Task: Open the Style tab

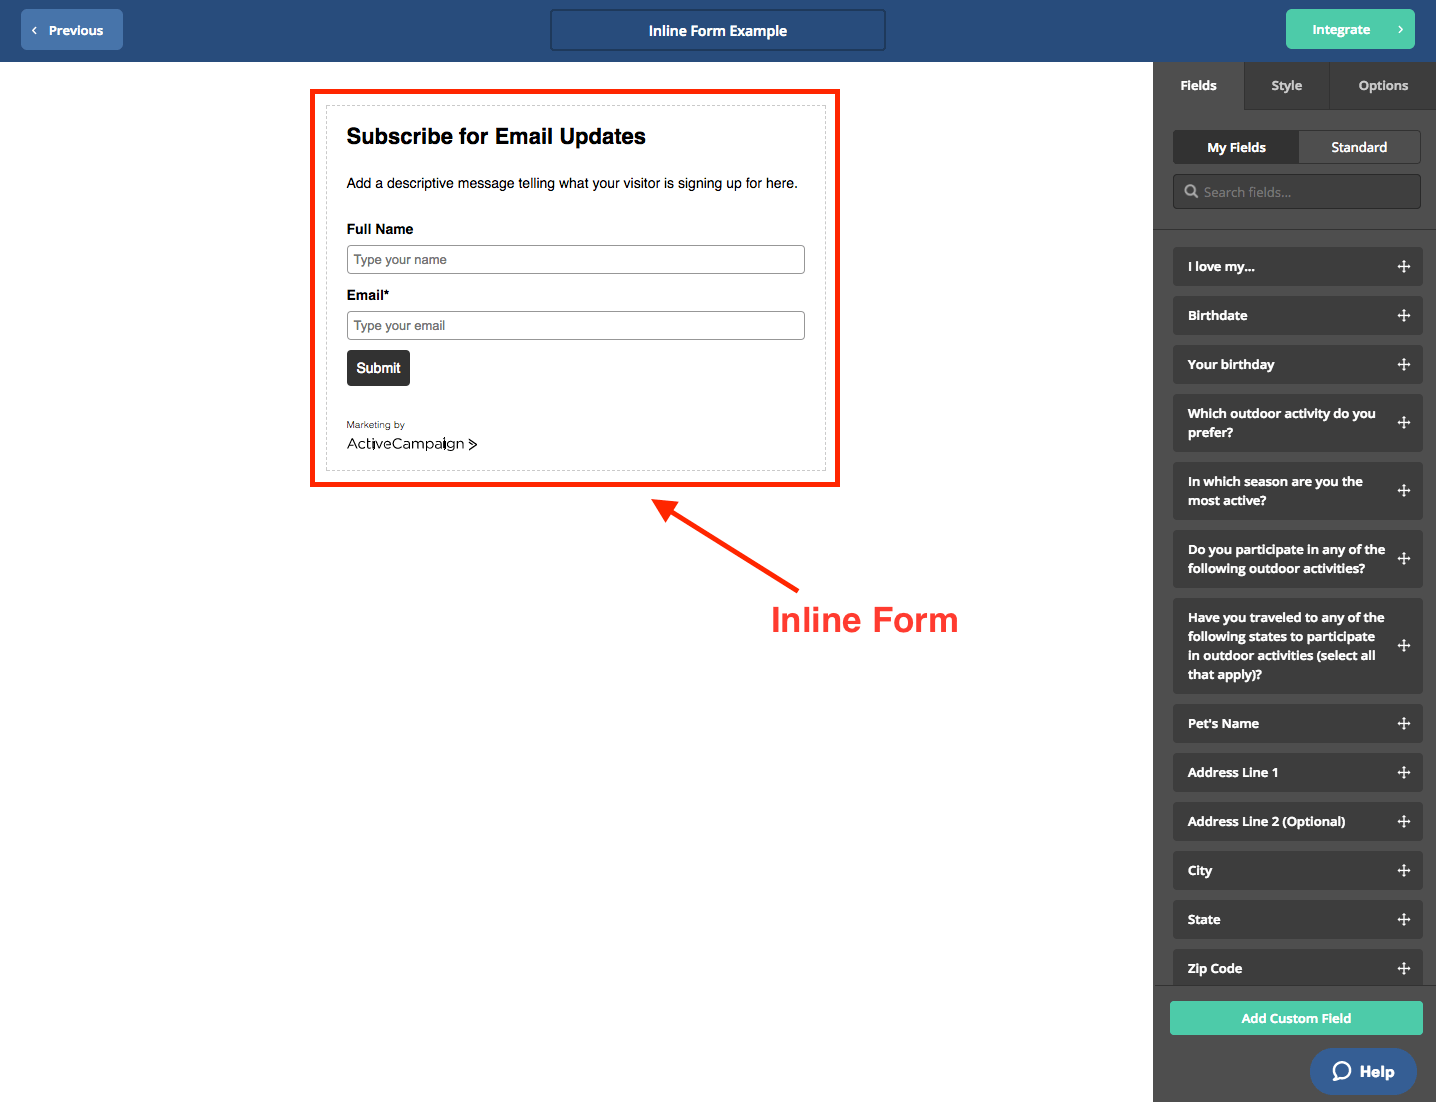Action: pyautogui.click(x=1286, y=86)
